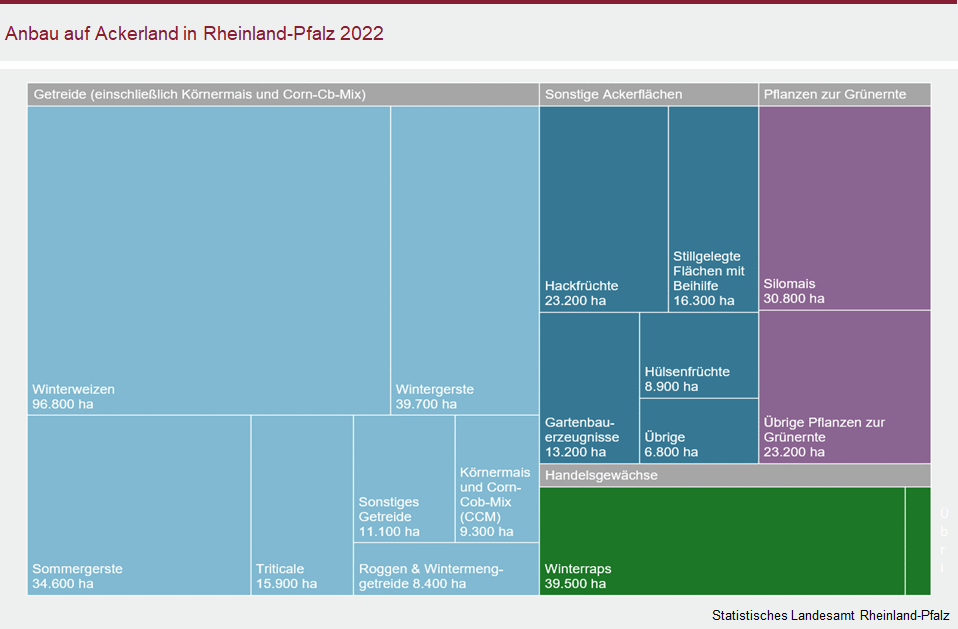Click the Gartenbauerzeugnisse 13.200 ha tile

(x=590, y=388)
